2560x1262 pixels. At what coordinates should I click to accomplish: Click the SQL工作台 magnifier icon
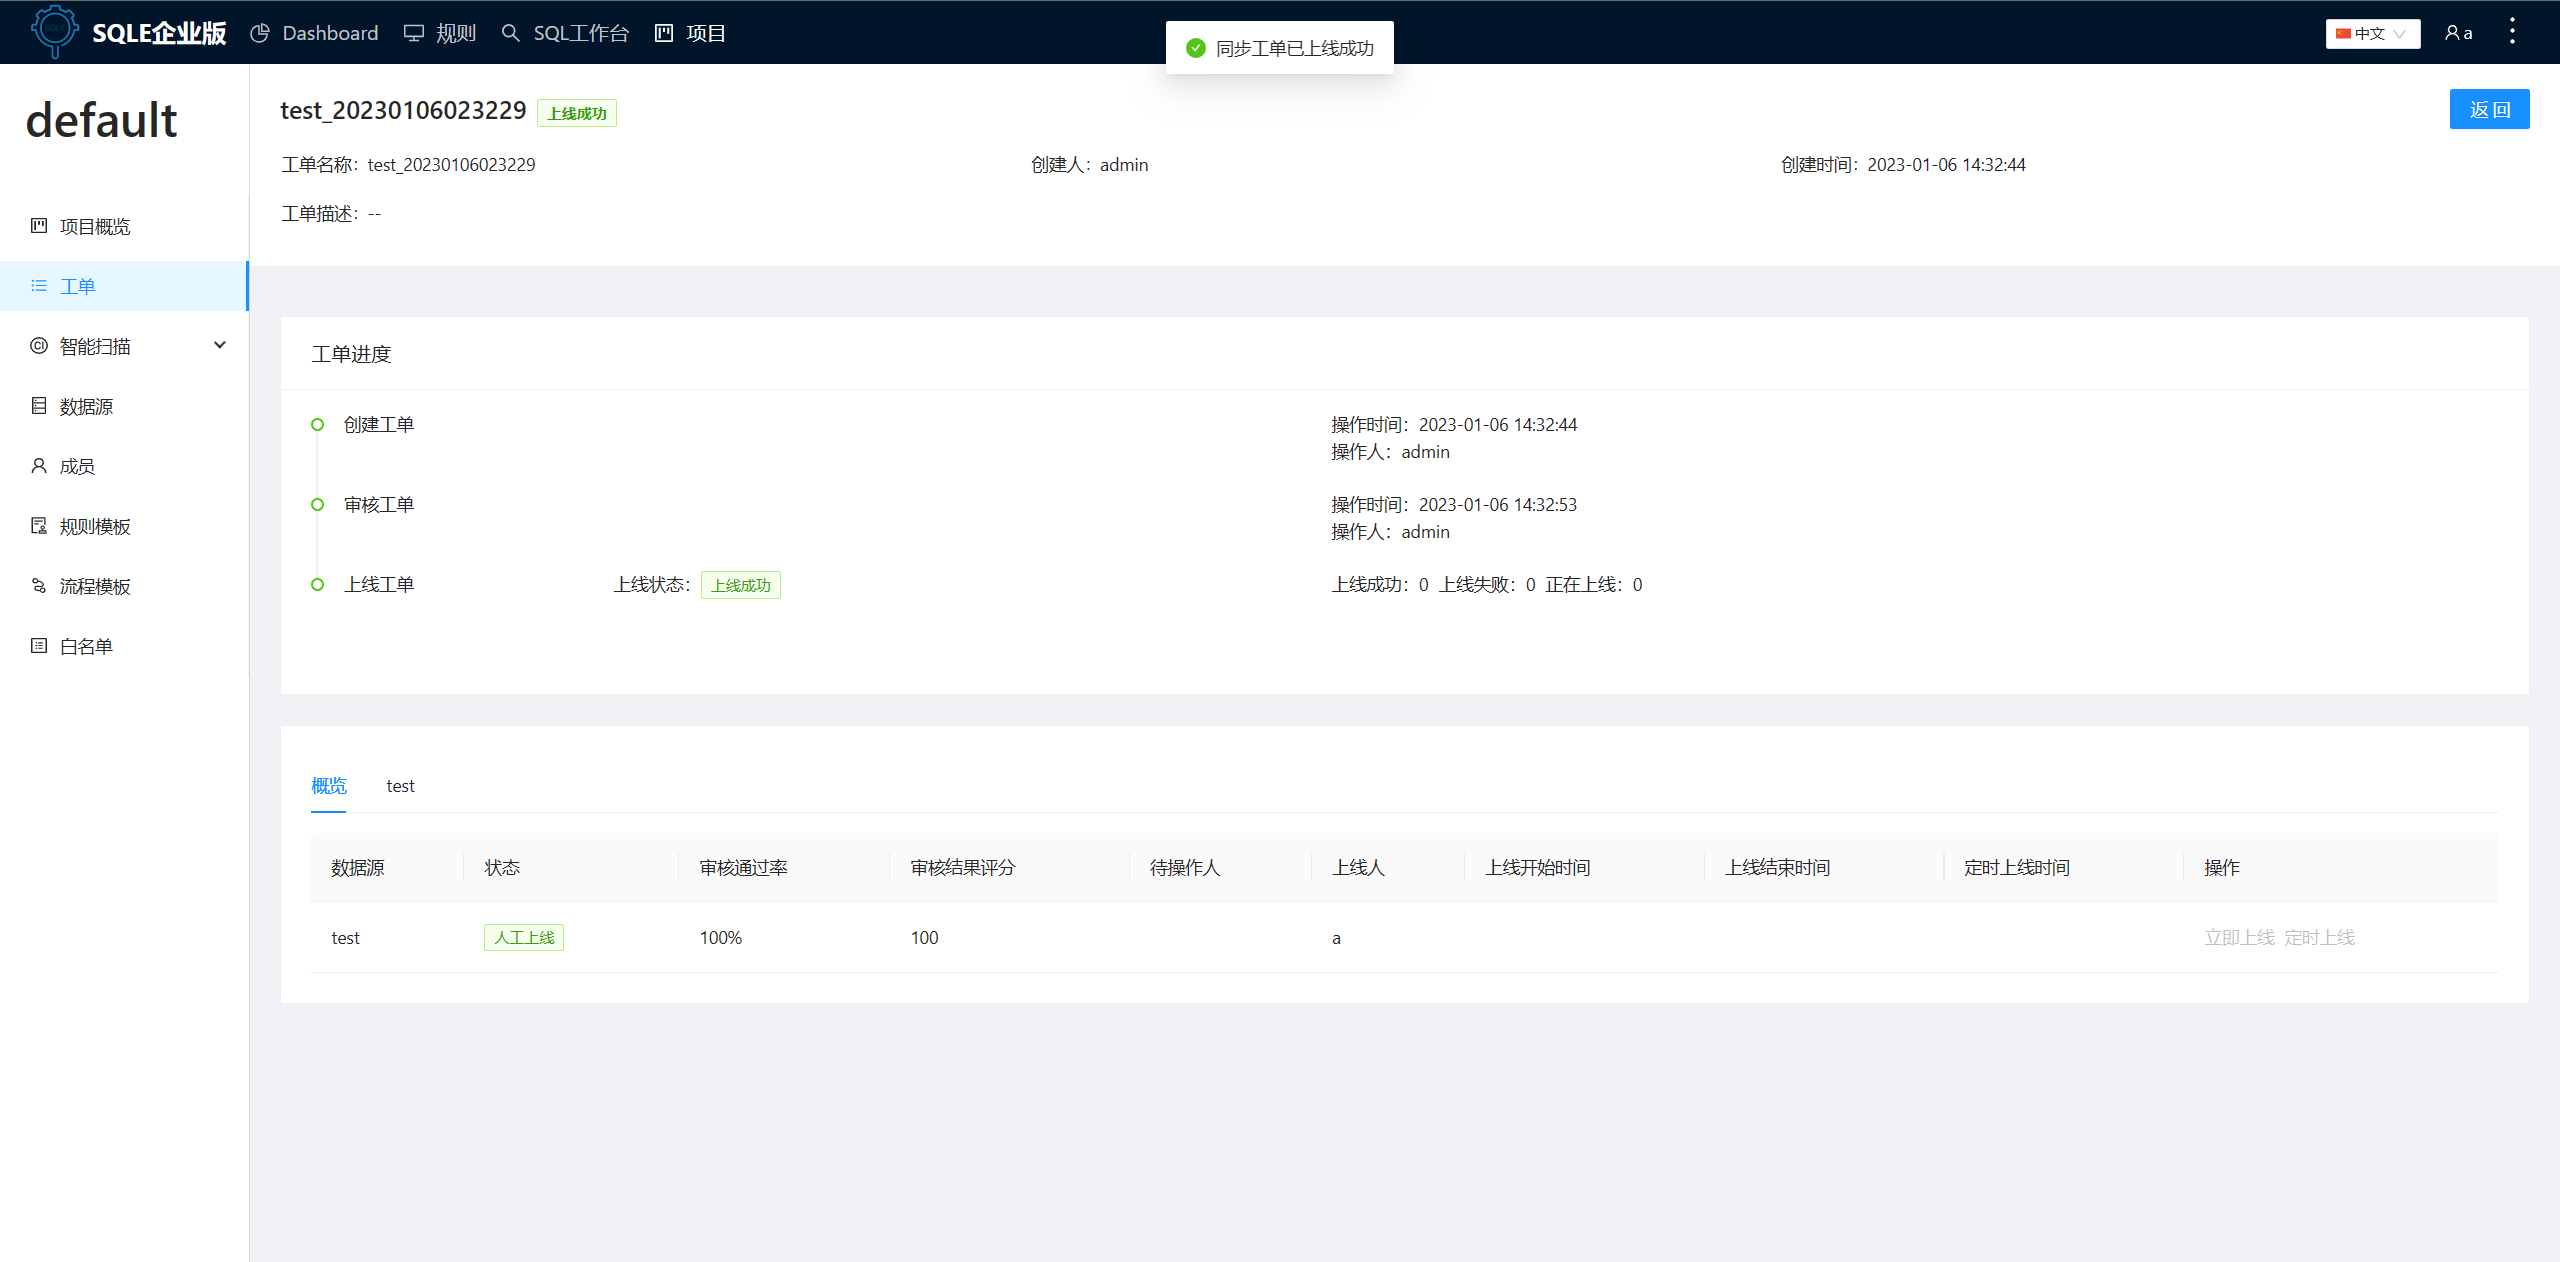coord(510,33)
